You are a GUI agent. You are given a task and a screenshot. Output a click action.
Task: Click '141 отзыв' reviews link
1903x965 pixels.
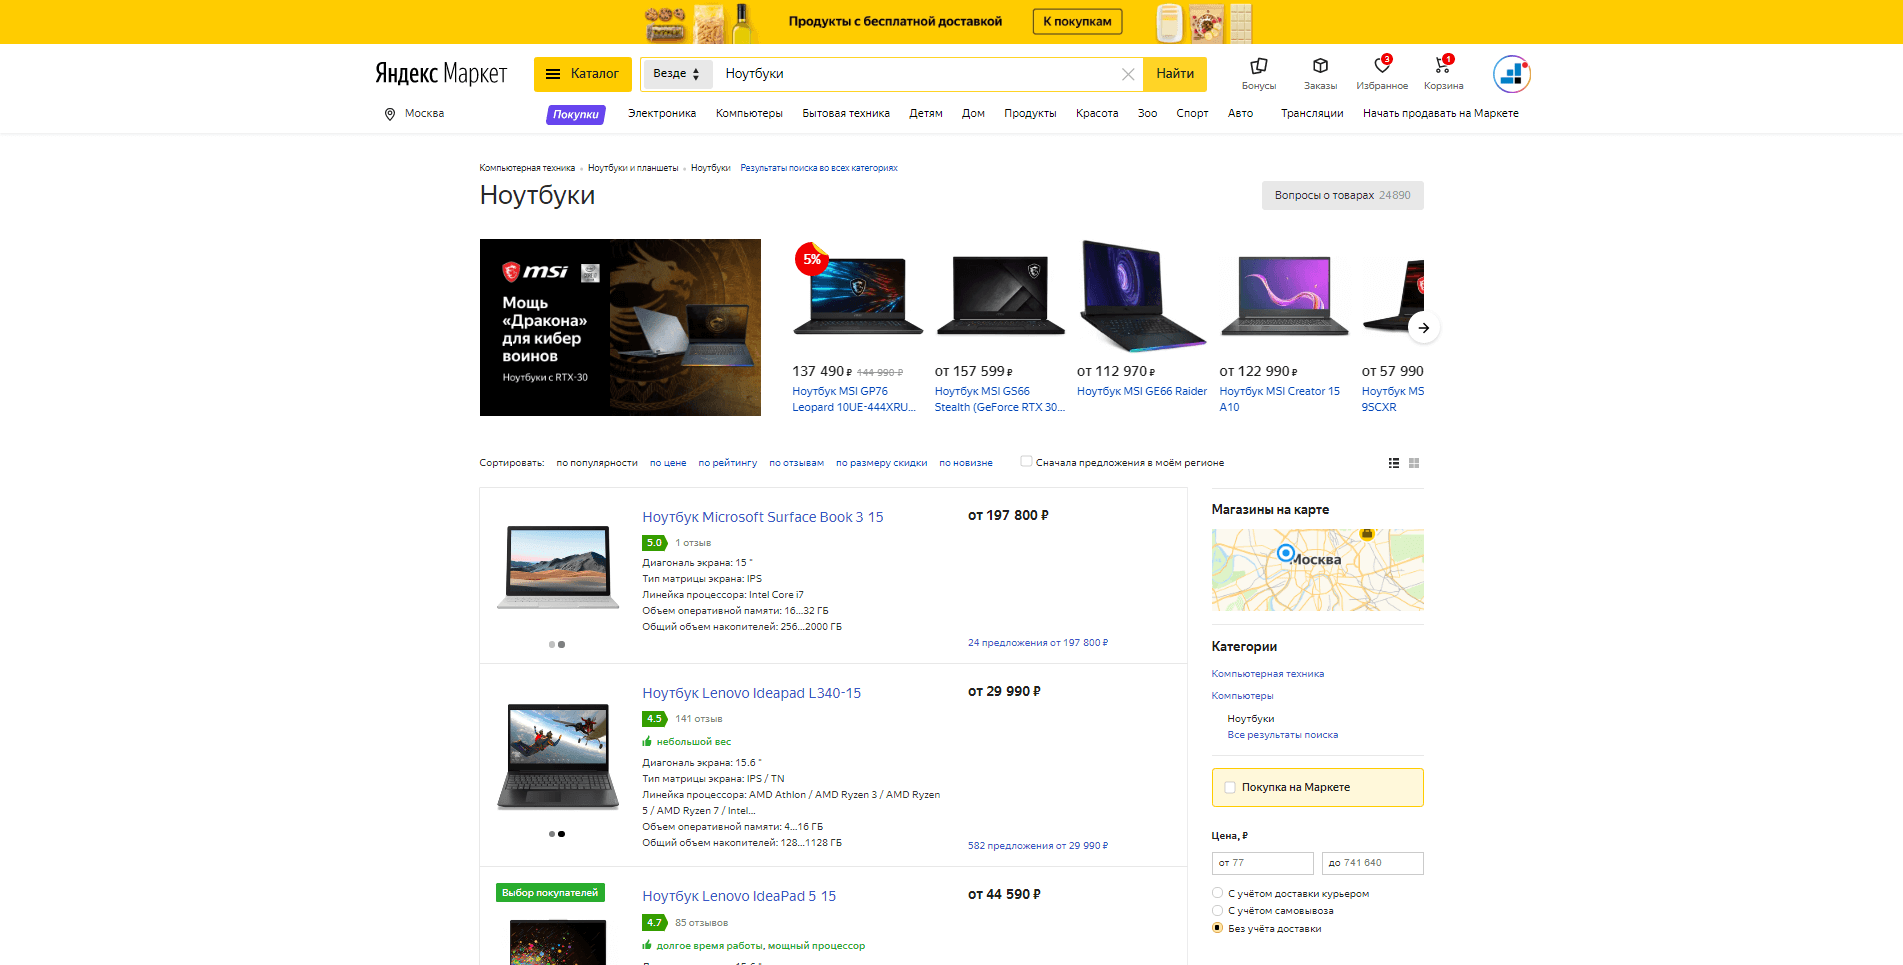click(x=698, y=719)
